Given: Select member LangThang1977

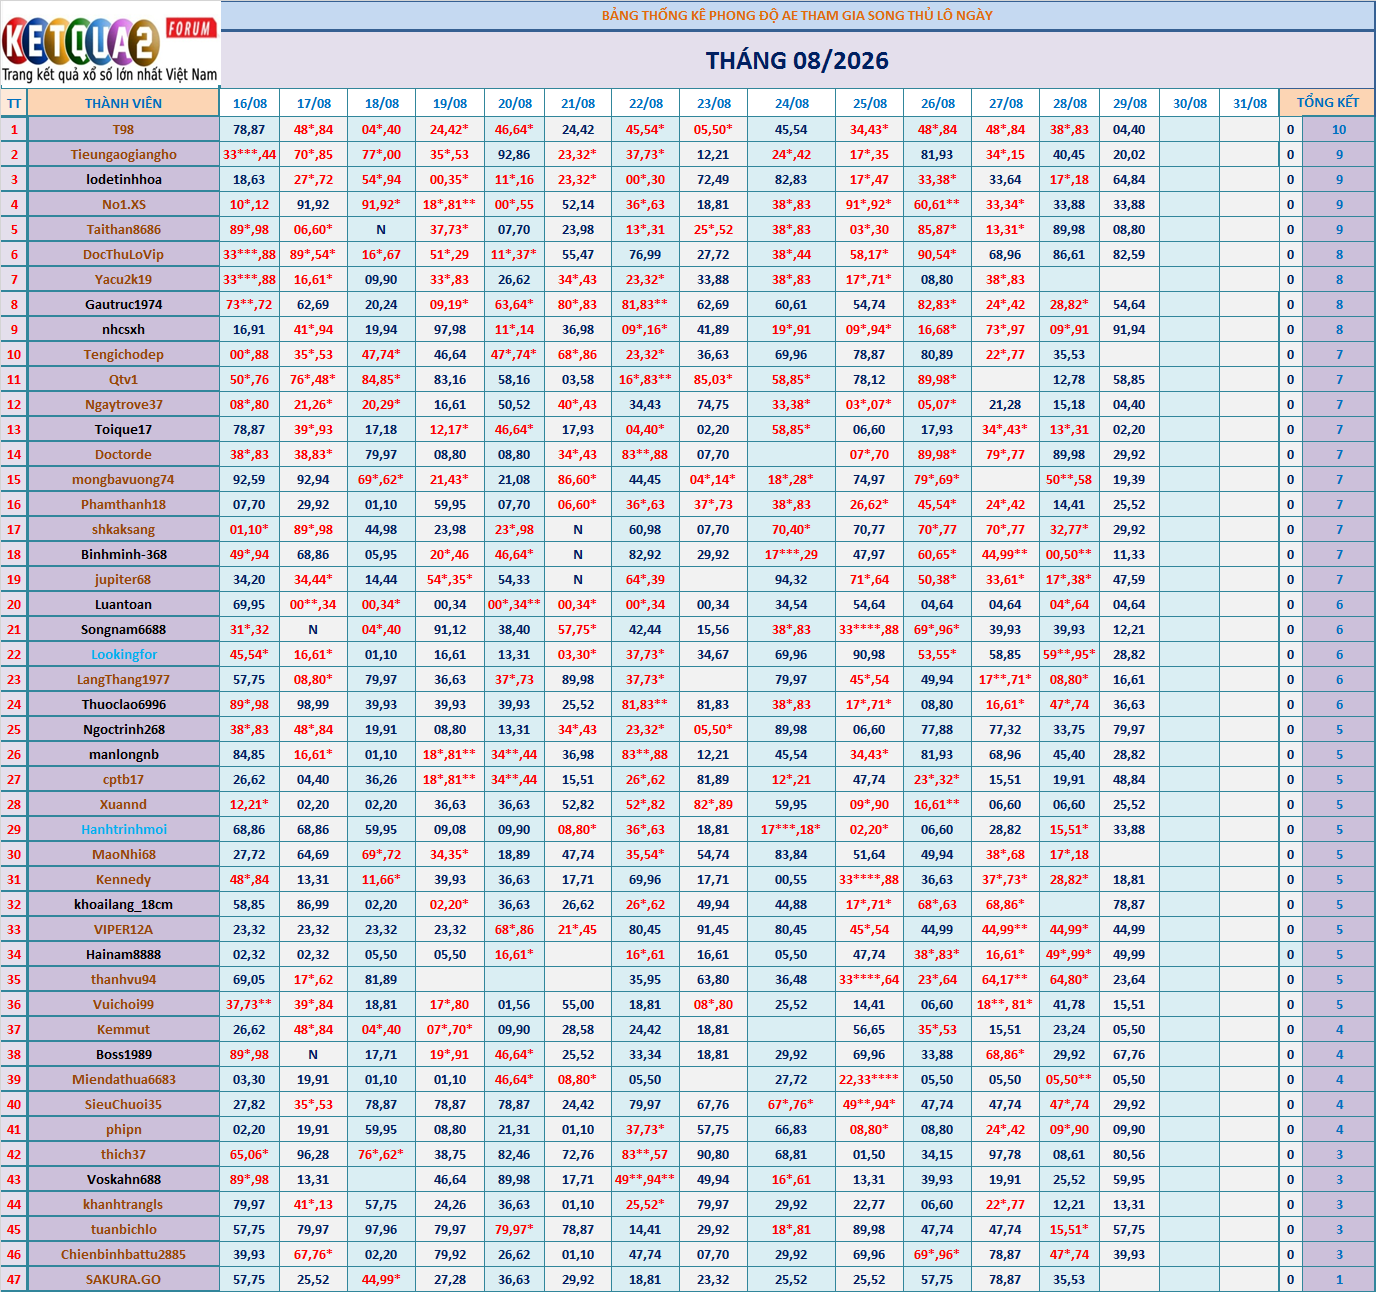Looking at the screenshot, I should (x=123, y=679).
